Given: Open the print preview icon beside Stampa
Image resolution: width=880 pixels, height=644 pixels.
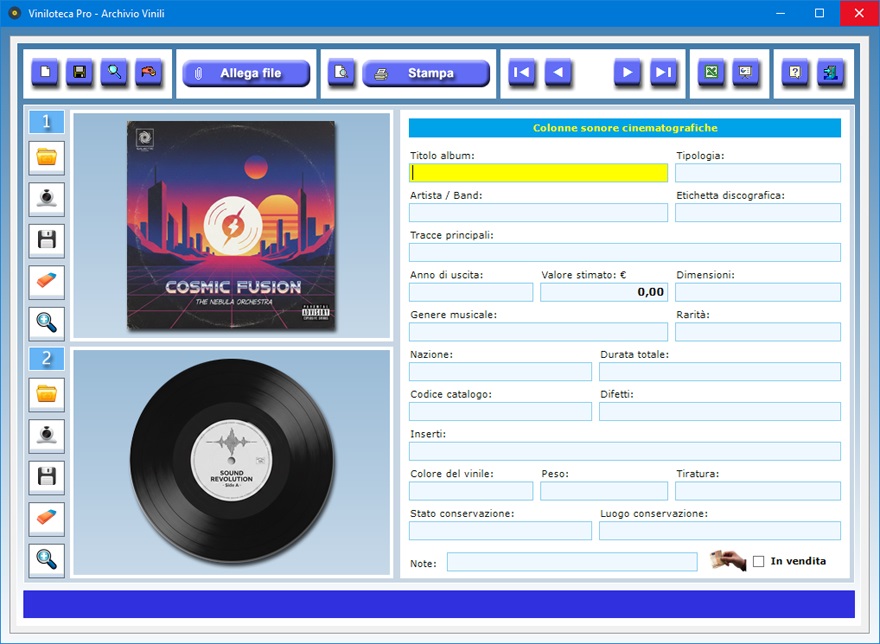Looking at the screenshot, I should click(x=341, y=73).
